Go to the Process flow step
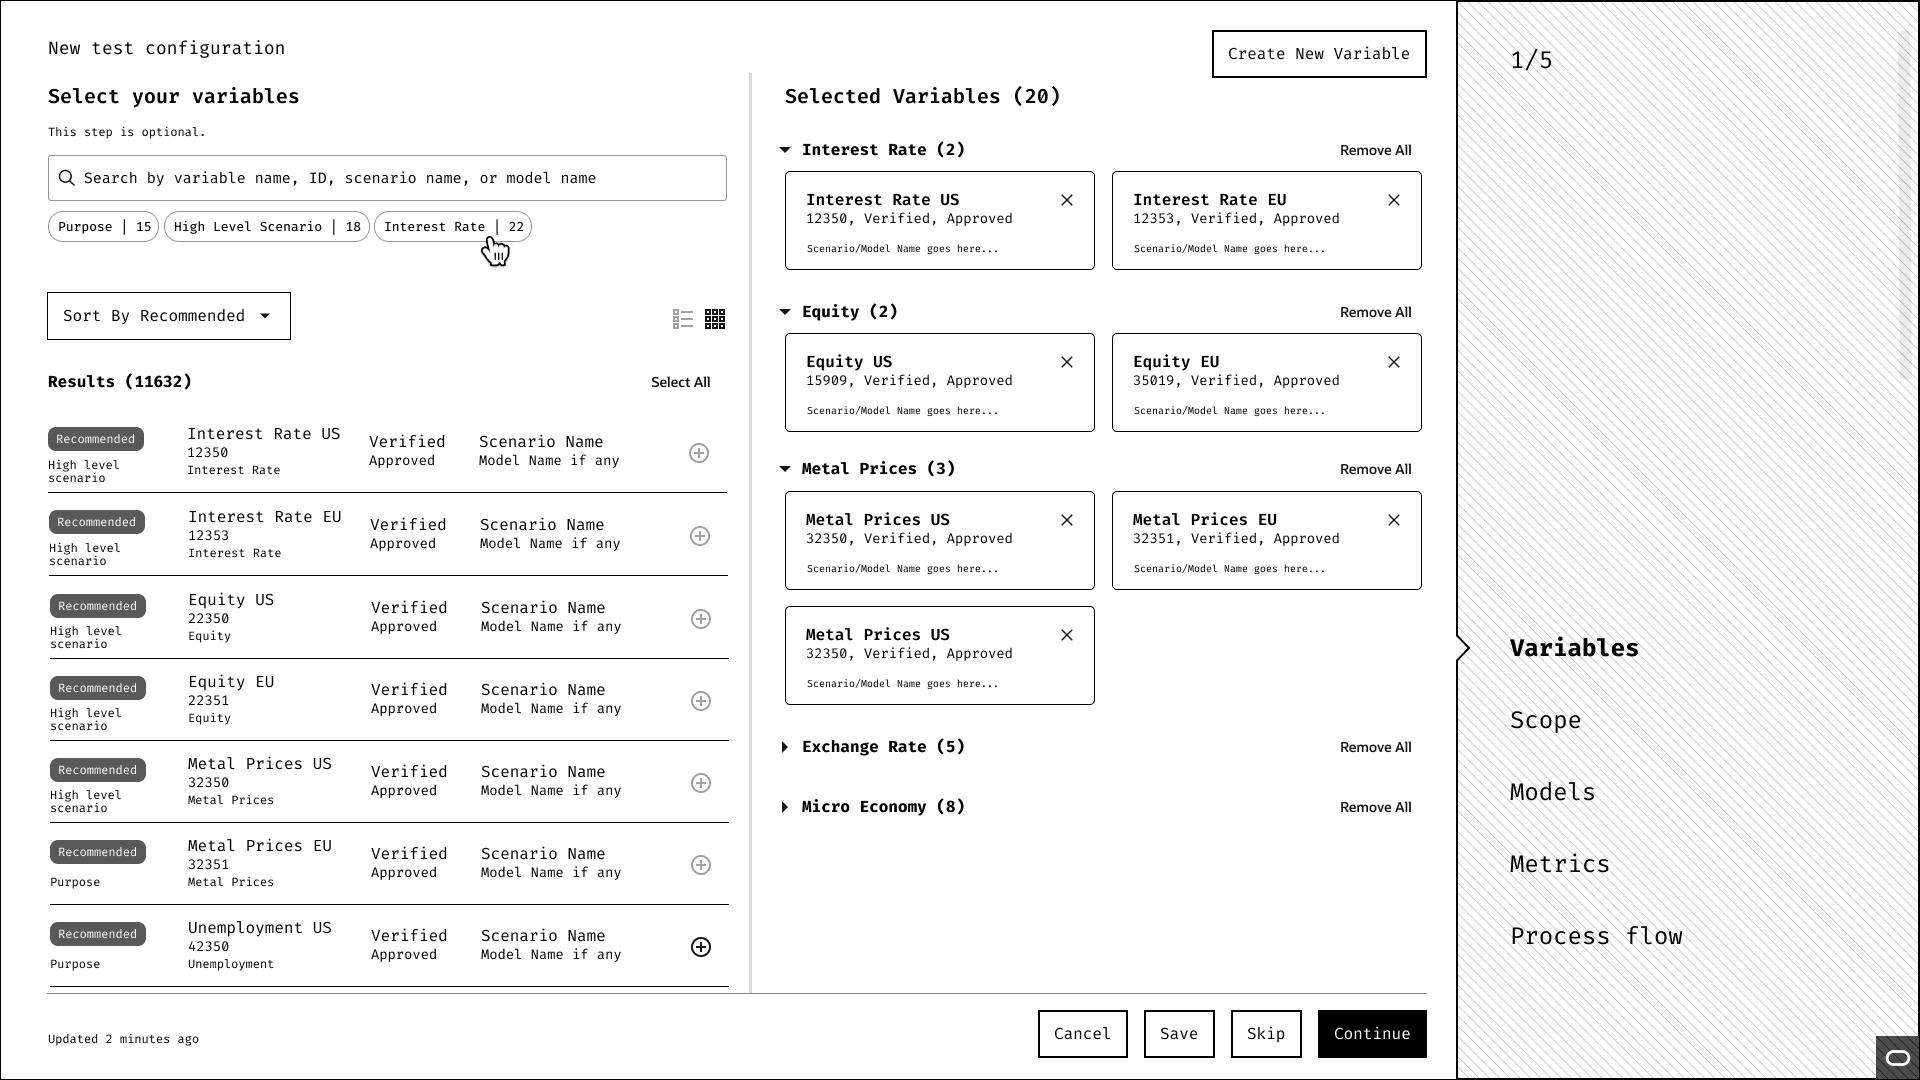 (x=1596, y=936)
